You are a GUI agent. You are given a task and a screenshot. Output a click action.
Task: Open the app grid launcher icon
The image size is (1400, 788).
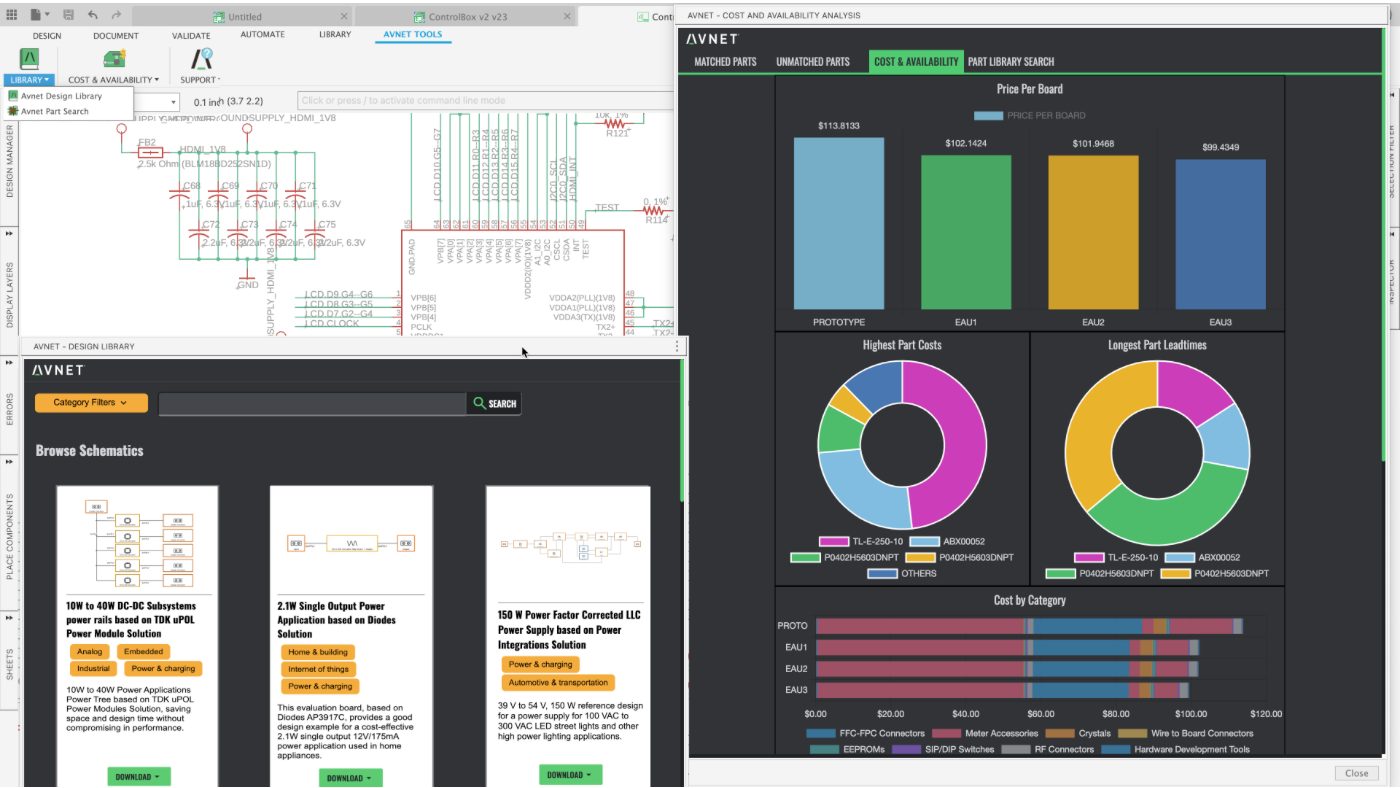[x=12, y=15]
